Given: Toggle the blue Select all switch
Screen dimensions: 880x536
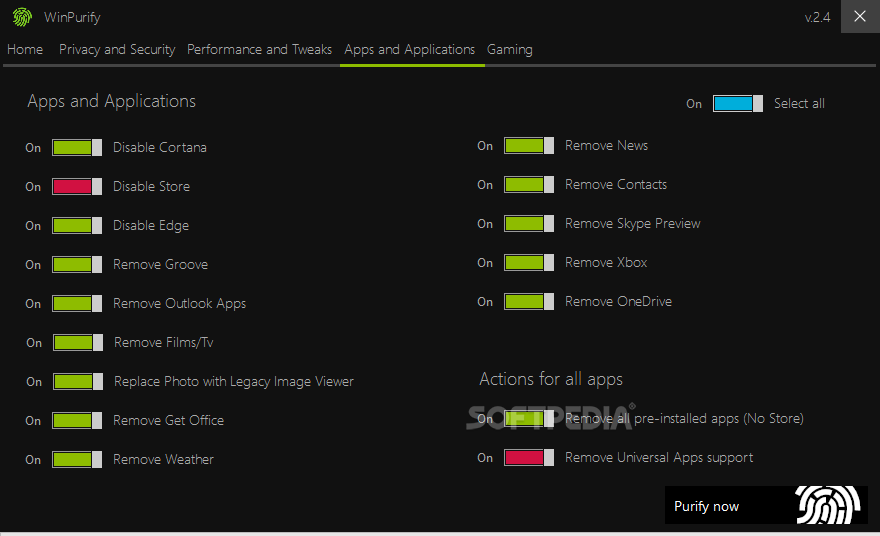Looking at the screenshot, I should pyautogui.click(x=737, y=103).
